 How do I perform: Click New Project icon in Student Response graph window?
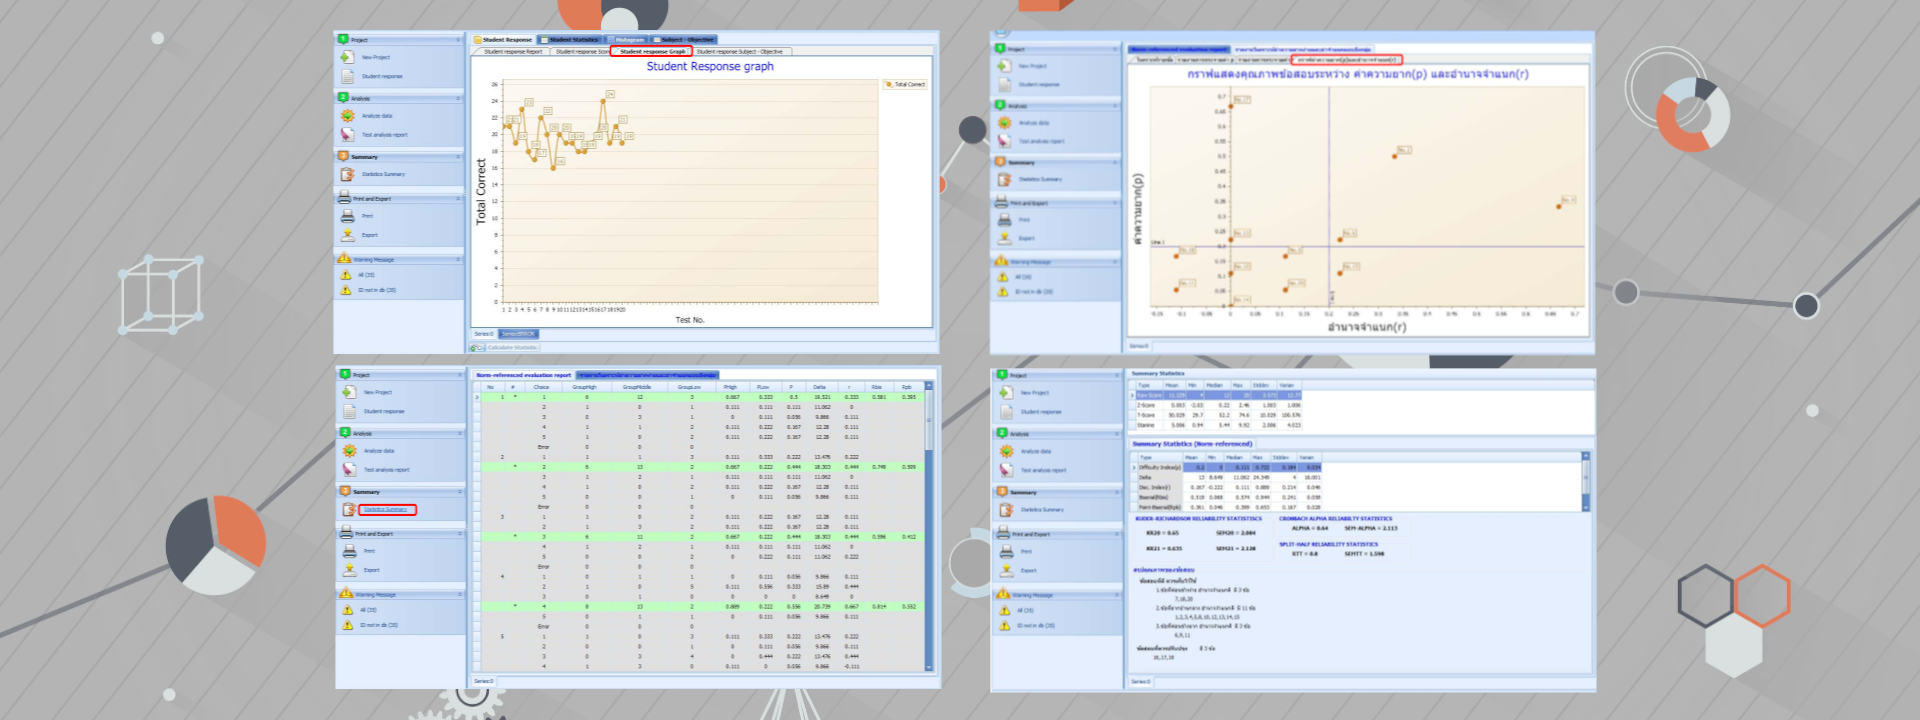click(x=347, y=57)
